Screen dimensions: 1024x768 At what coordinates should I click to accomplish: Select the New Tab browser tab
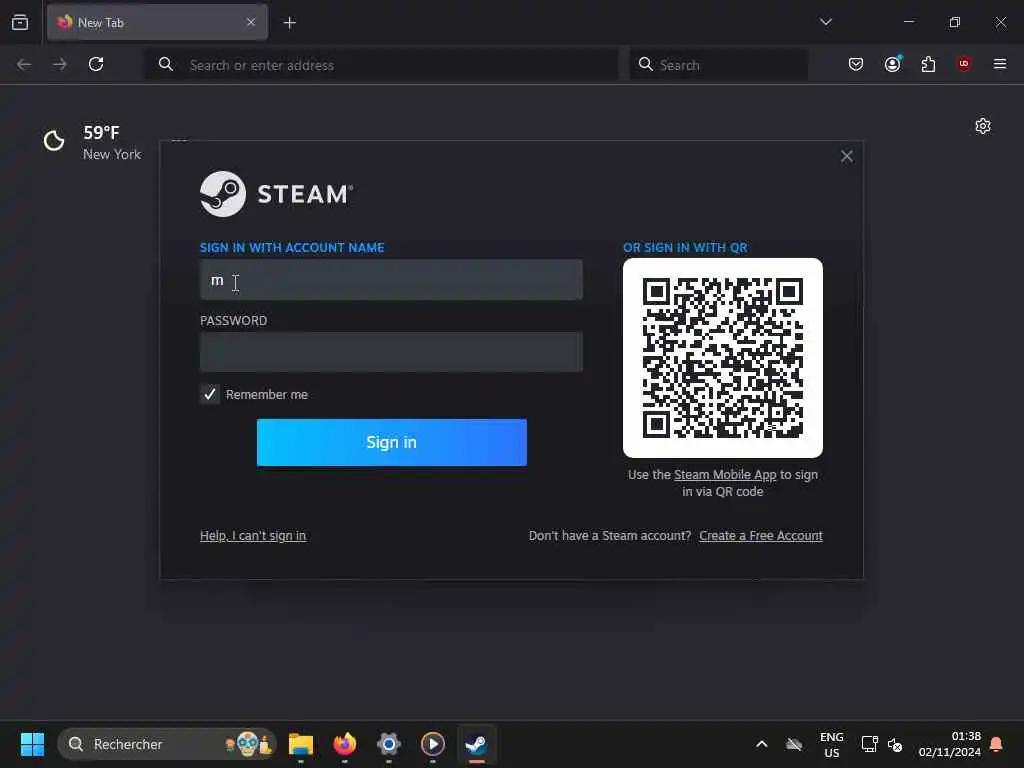pos(157,22)
